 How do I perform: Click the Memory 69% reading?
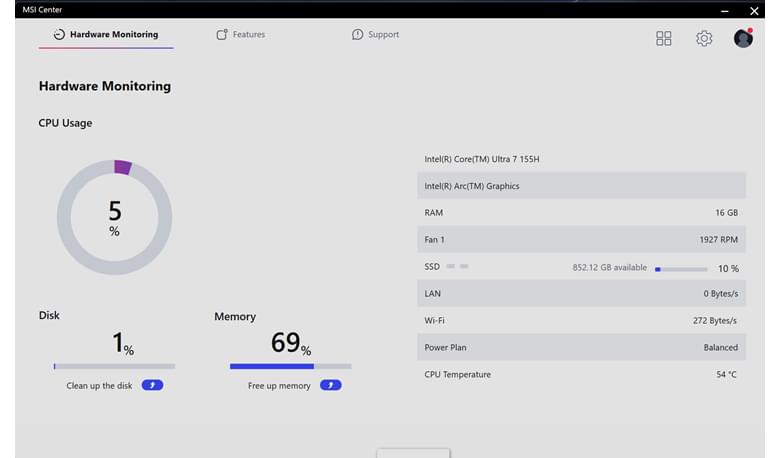pos(291,343)
